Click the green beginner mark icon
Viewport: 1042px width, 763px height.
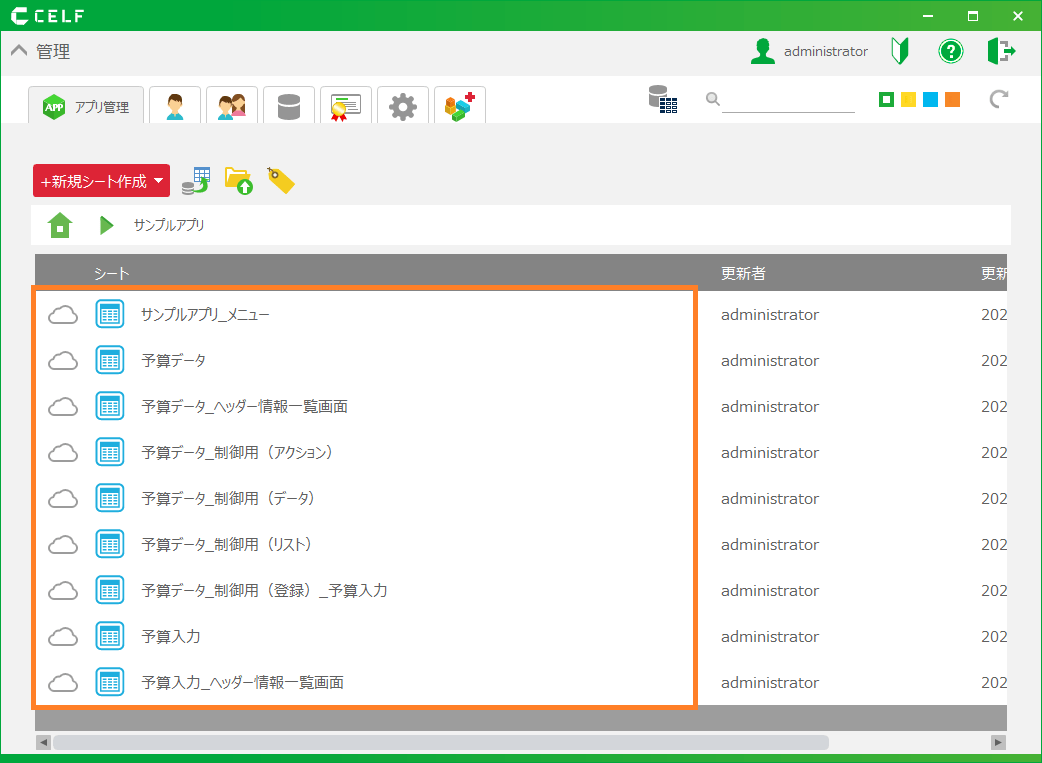click(900, 51)
